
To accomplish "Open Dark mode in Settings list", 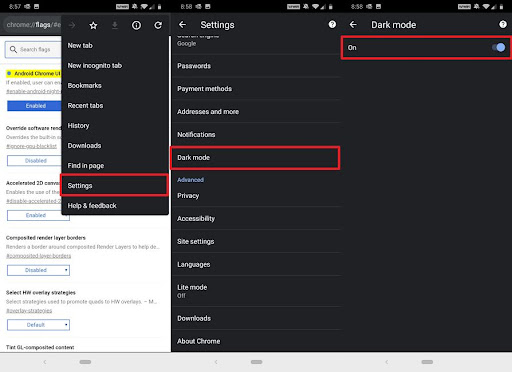I will click(255, 157).
